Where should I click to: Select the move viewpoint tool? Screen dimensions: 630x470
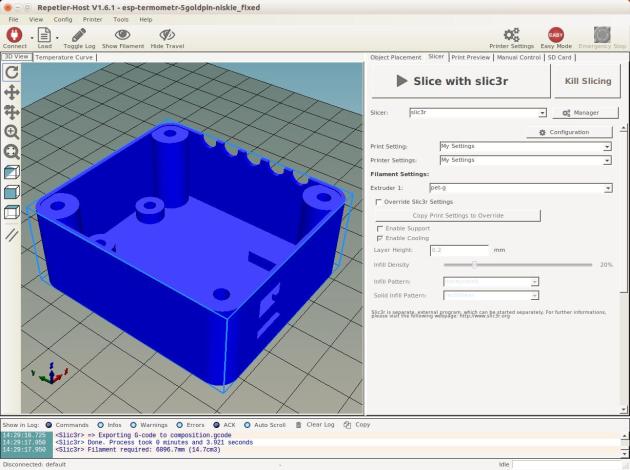tap(12, 92)
